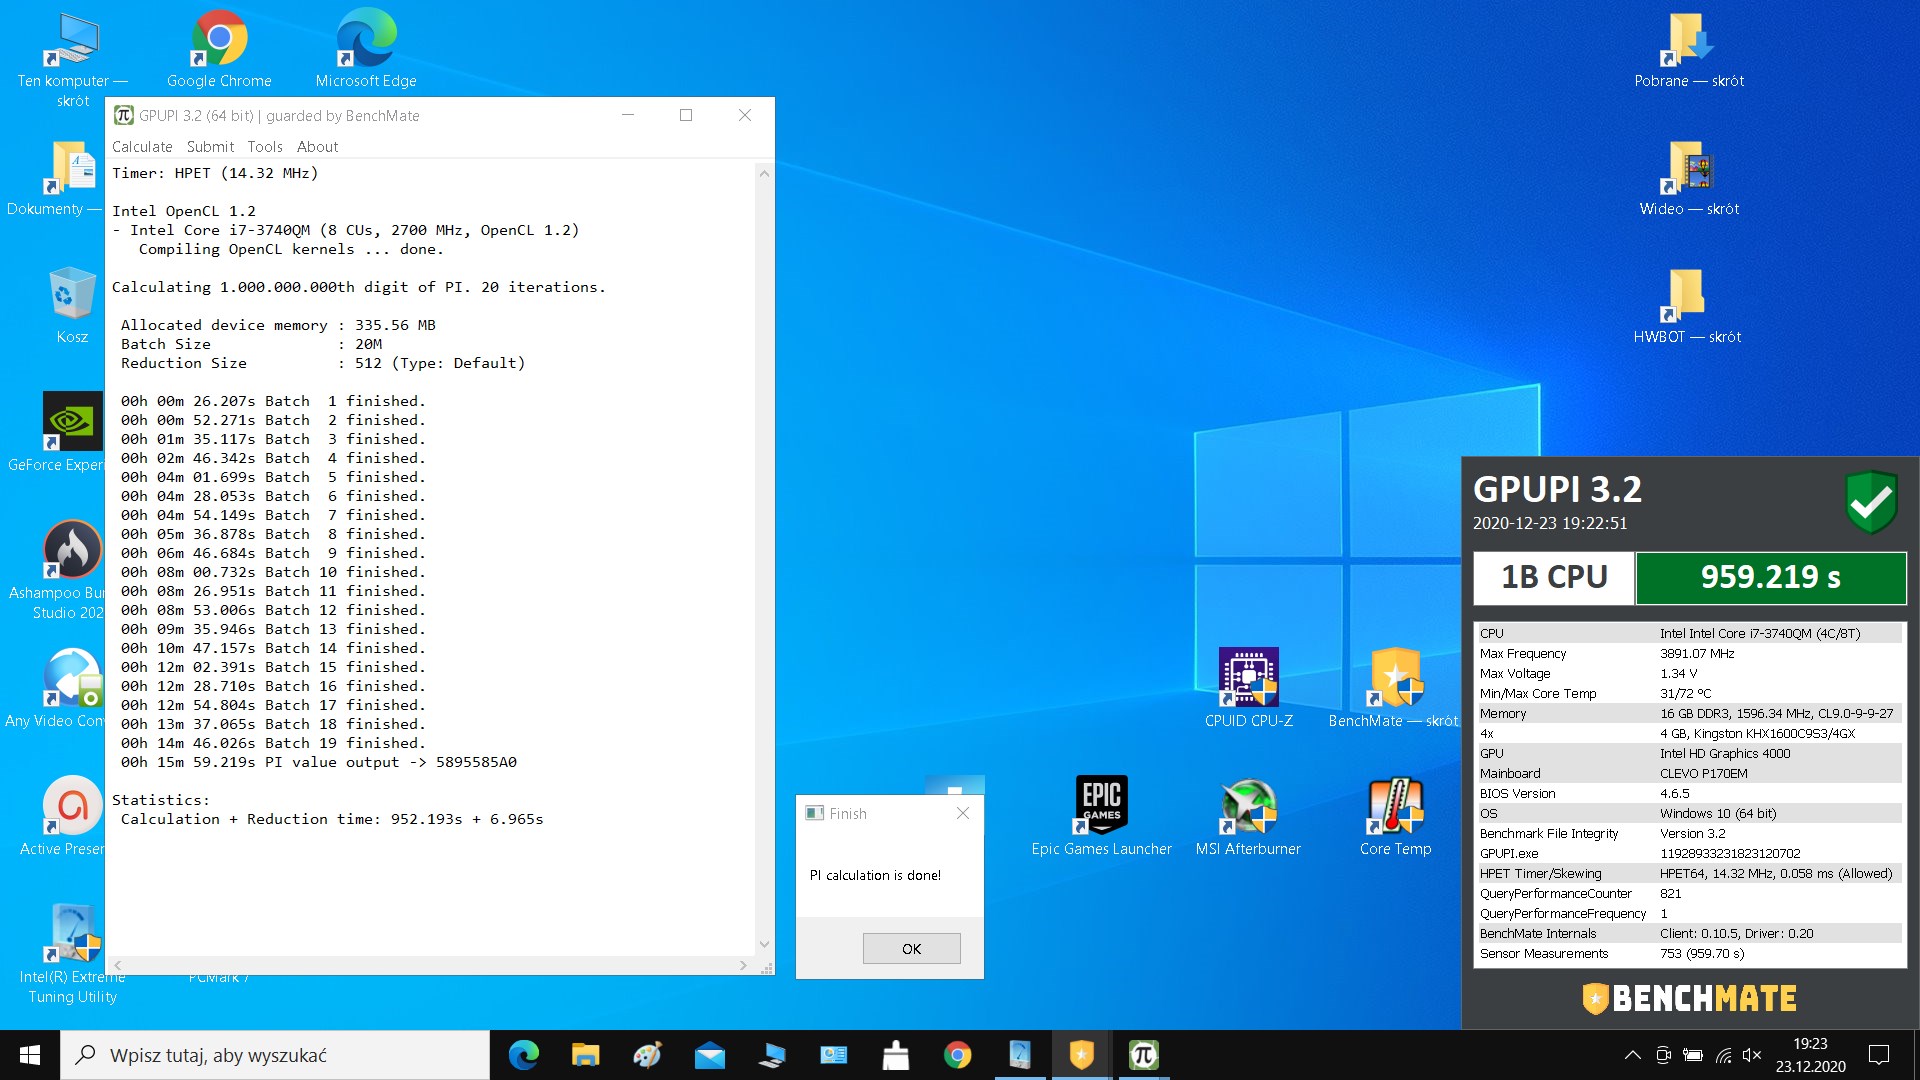This screenshot has height=1080, width=1920.
Task: Select Microsoft Edge desktop shortcut
Action: pyautogui.click(x=366, y=48)
